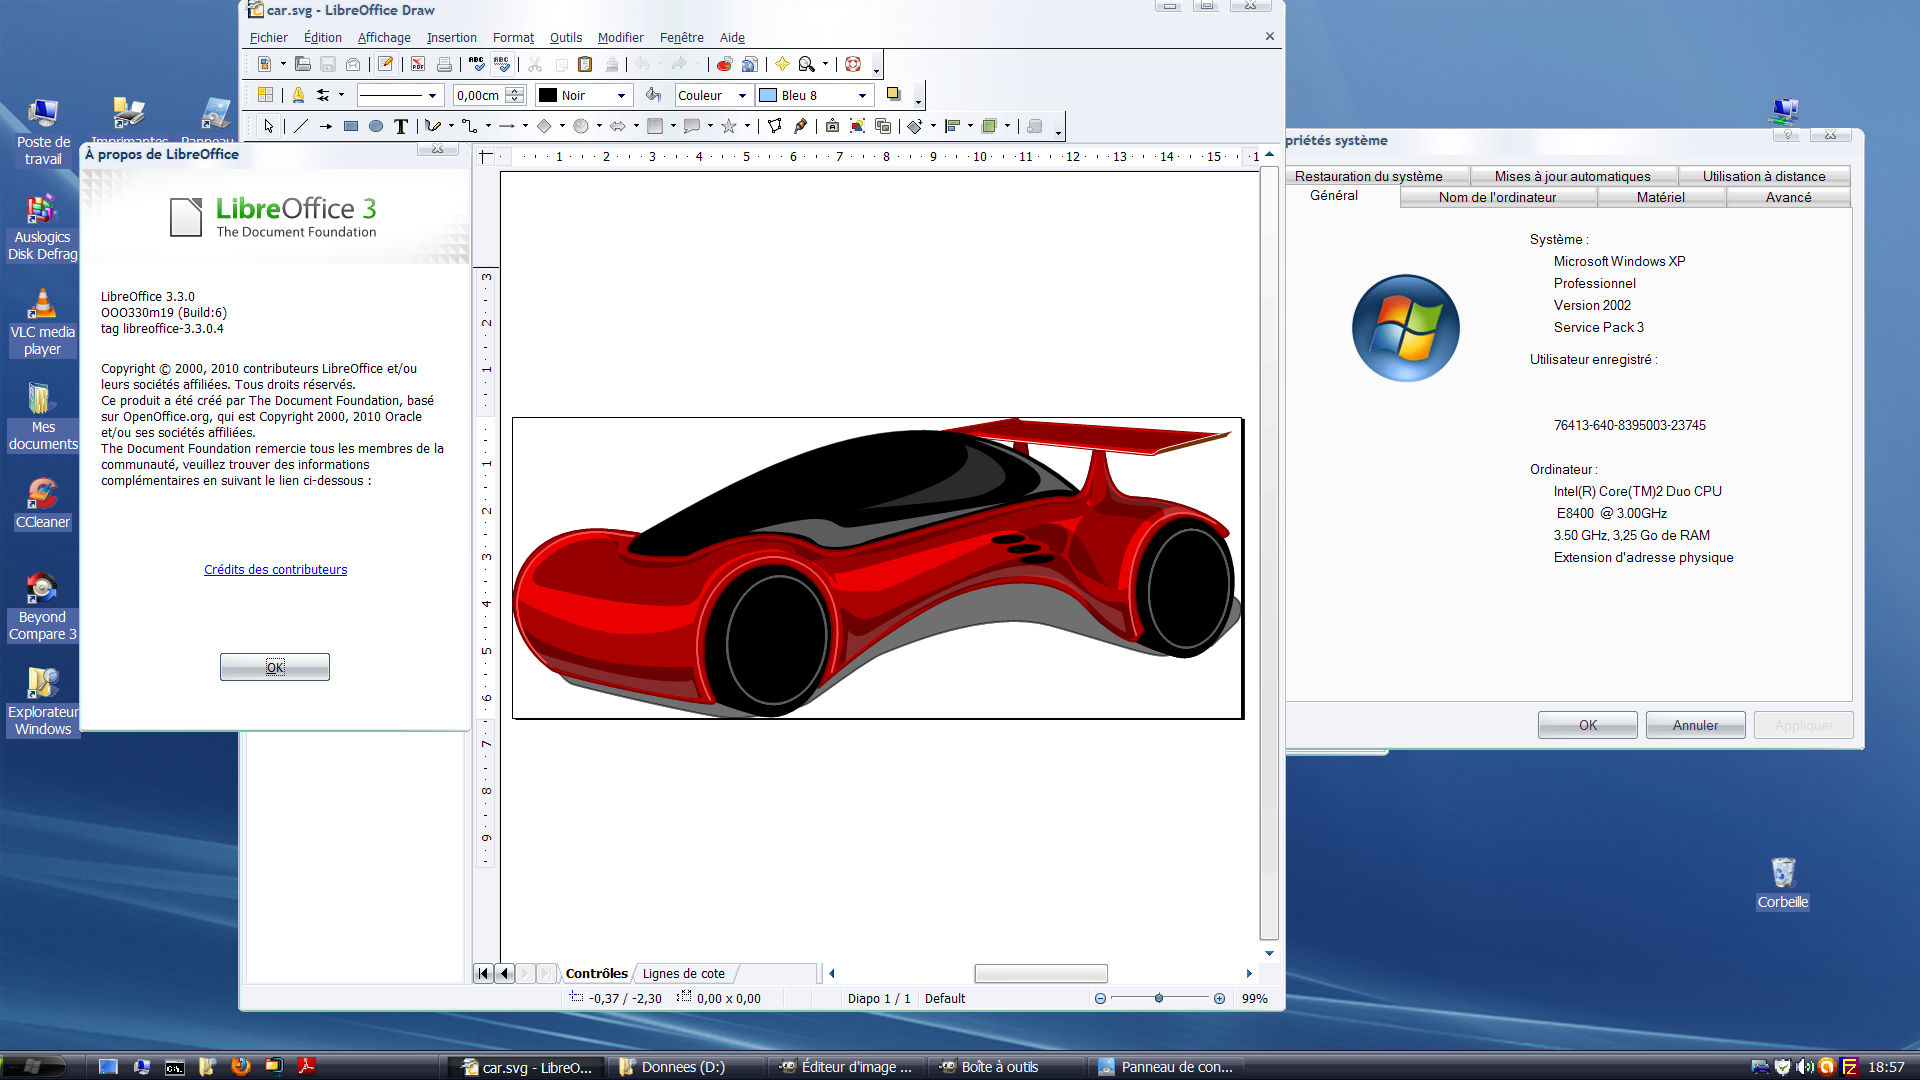Open the Noir line color dropdown

point(621,96)
